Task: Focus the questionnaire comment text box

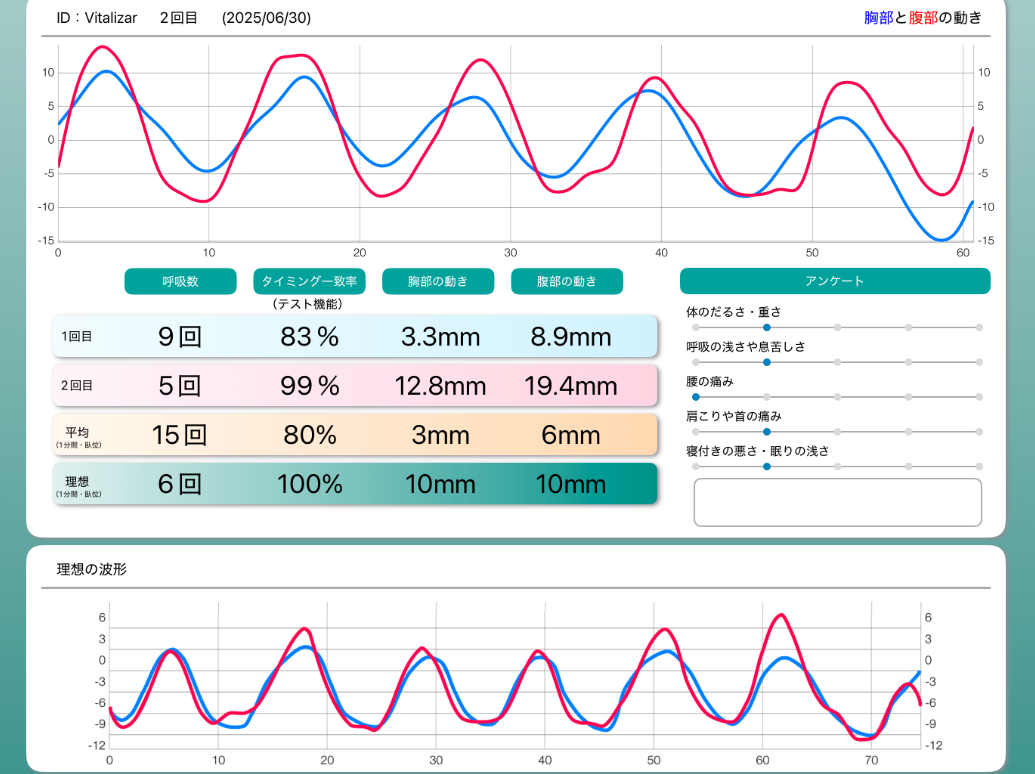Action: [x=837, y=502]
